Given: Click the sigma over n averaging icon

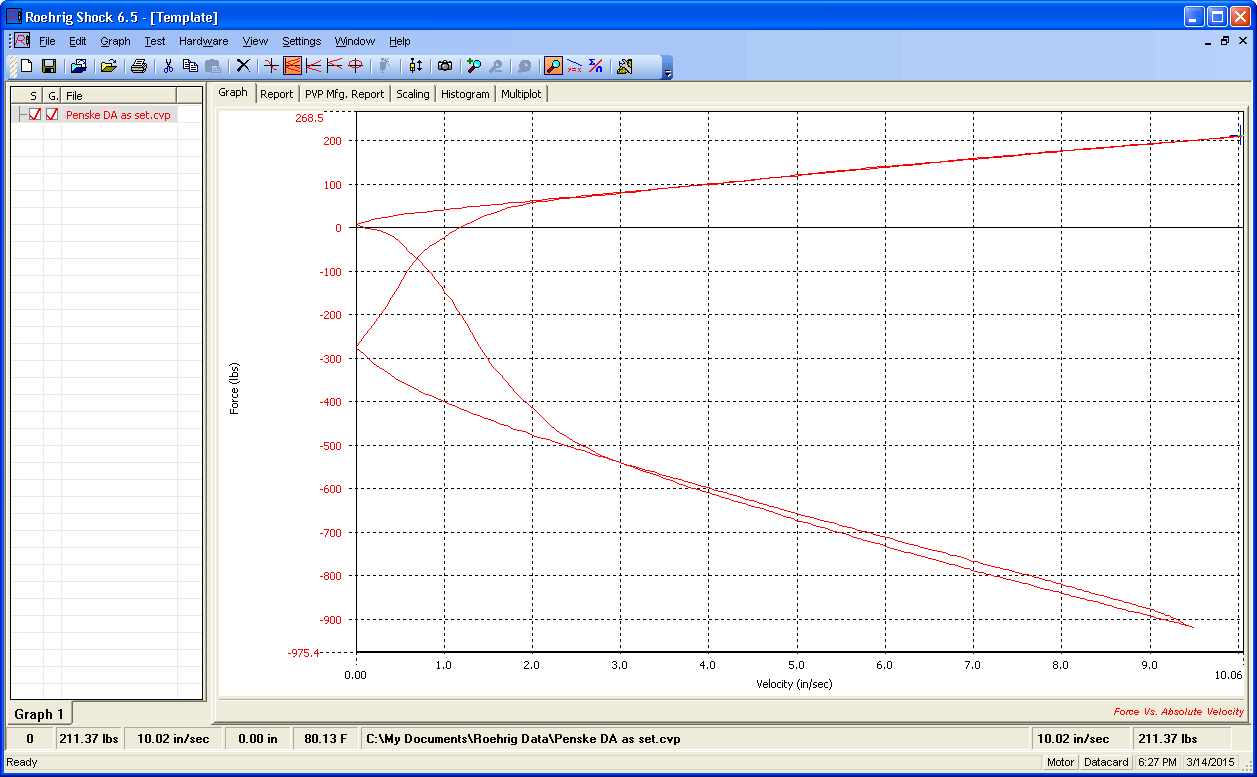Looking at the screenshot, I should tap(595, 66).
